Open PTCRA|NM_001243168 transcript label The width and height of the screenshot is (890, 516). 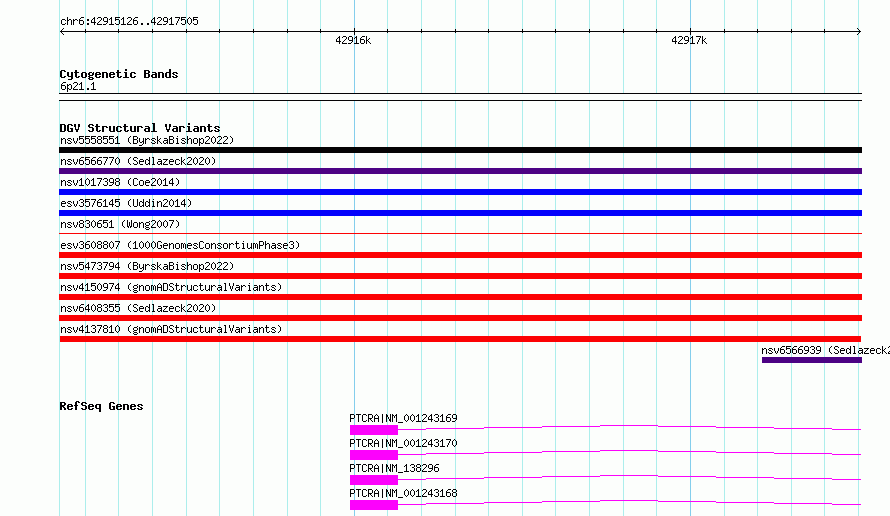[x=403, y=493]
